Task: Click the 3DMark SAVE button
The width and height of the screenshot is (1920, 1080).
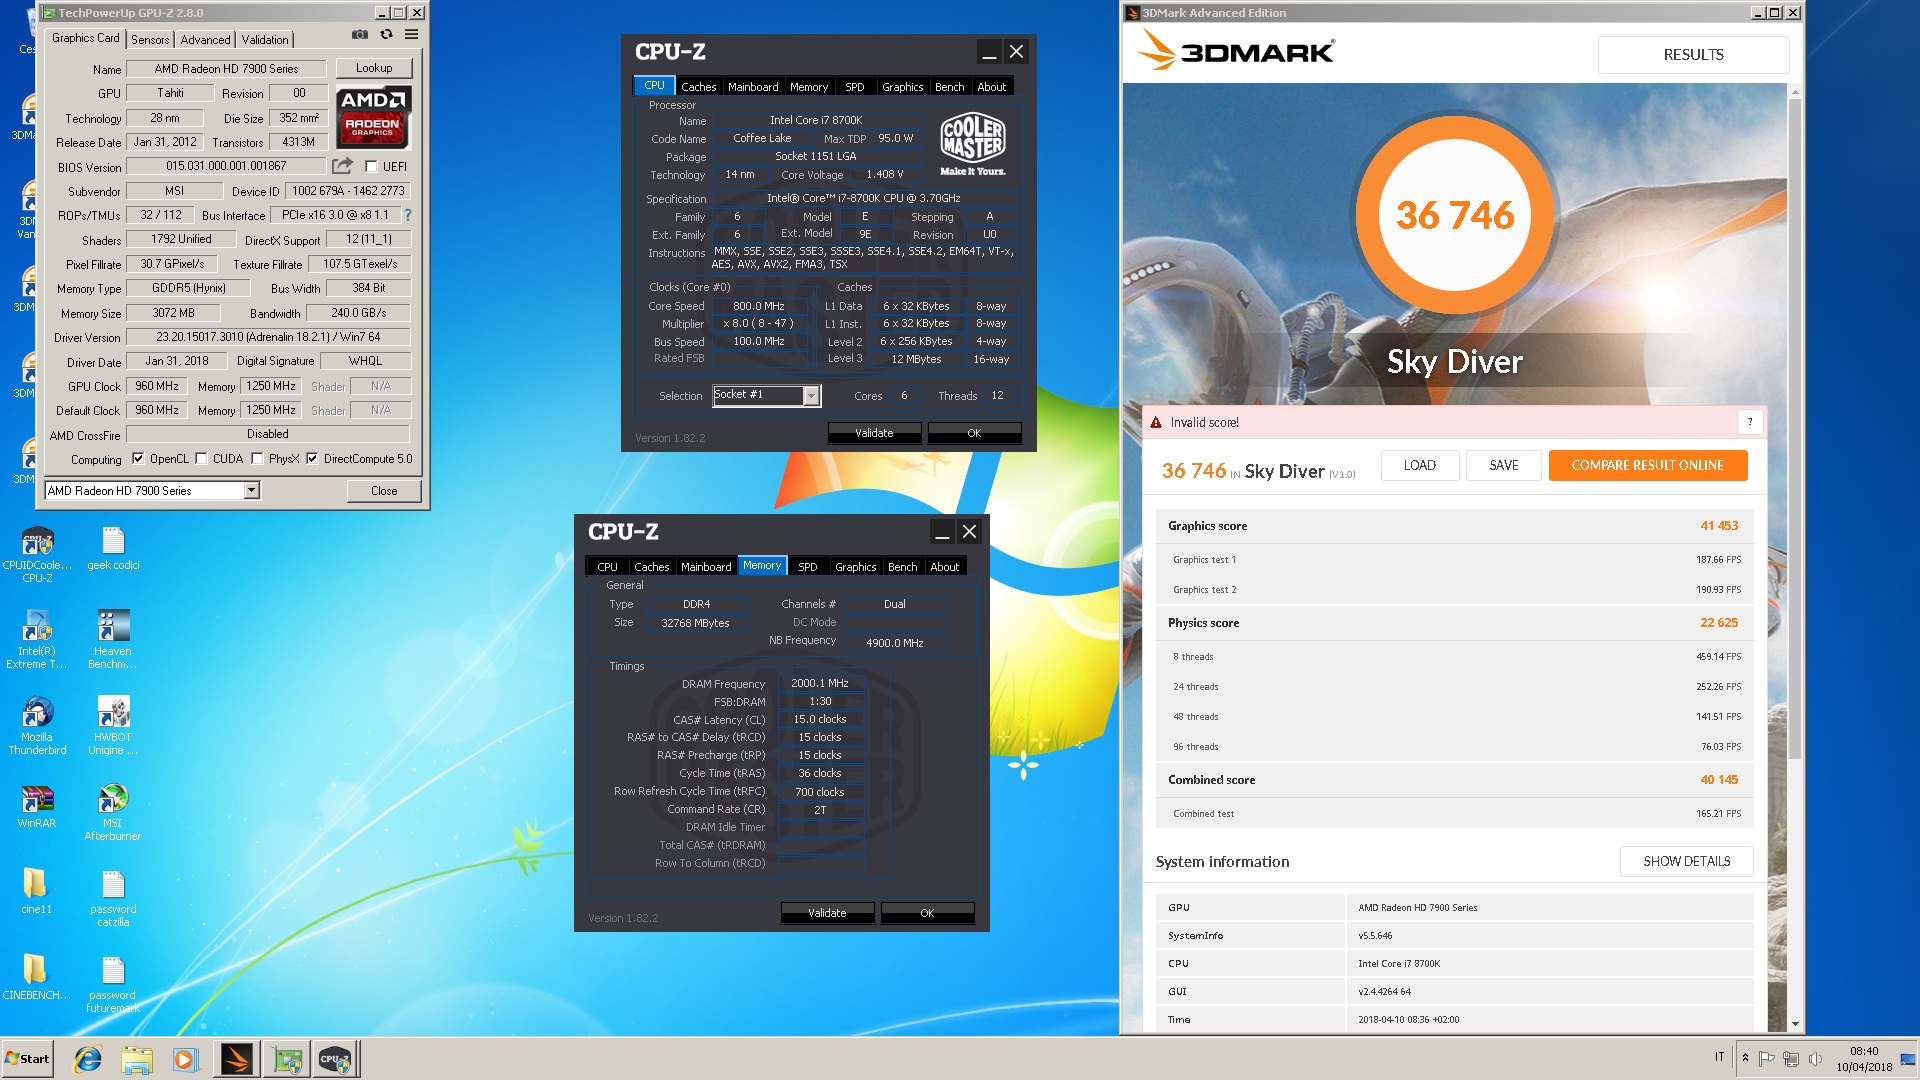Action: pos(1503,465)
